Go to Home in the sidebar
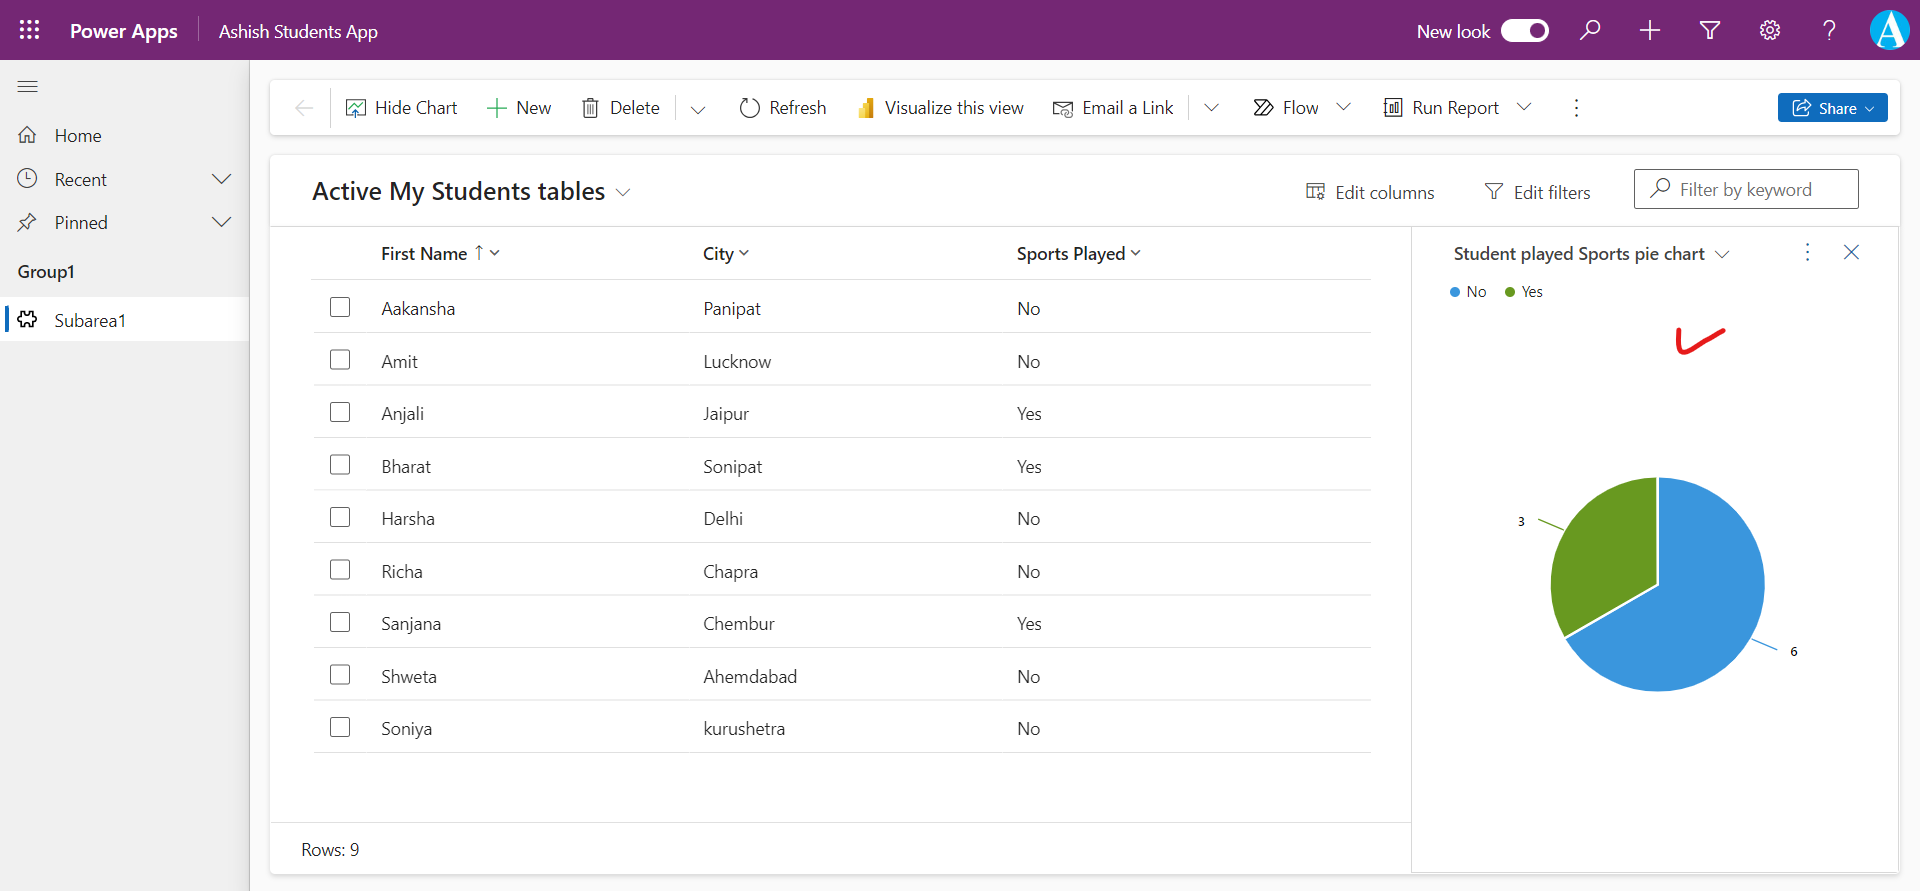The width and height of the screenshot is (1920, 891). tap(78, 136)
